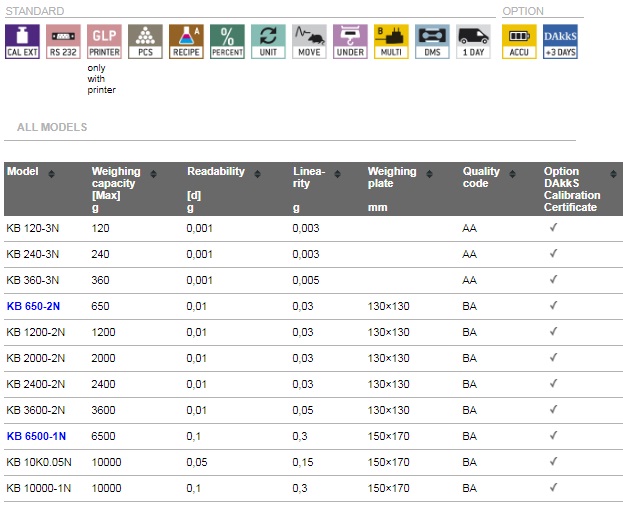Click the PCS piece counting icon
623x510 pixels.
pyautogui.click(x=145, y=41)
